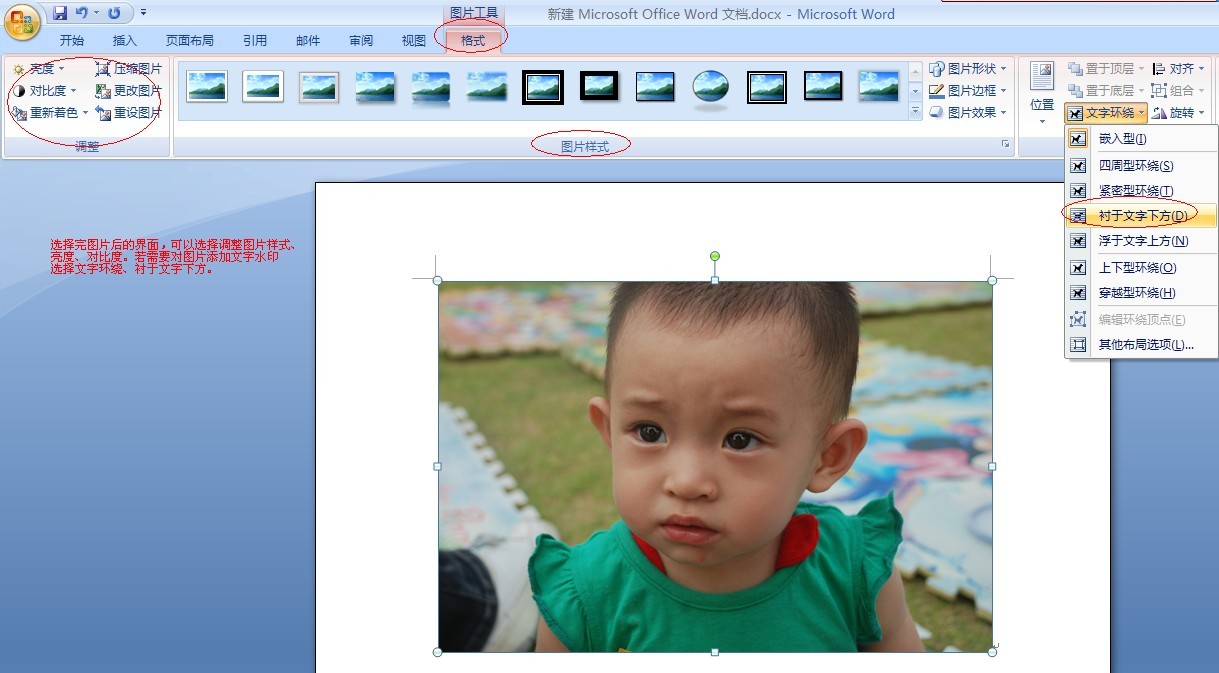Apply the oval picture style thumbnail

tap(711, 87)
